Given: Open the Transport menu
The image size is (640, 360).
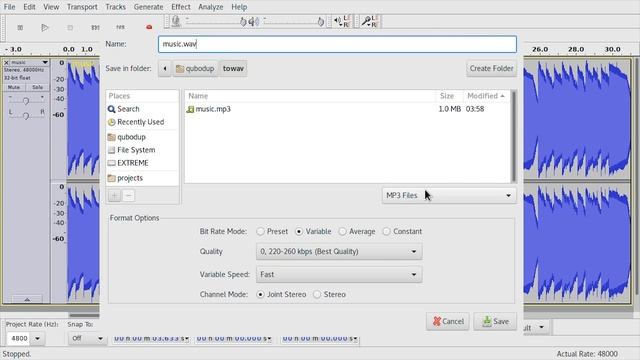Looking at the screenshot, I should click(x=82, y=7).
